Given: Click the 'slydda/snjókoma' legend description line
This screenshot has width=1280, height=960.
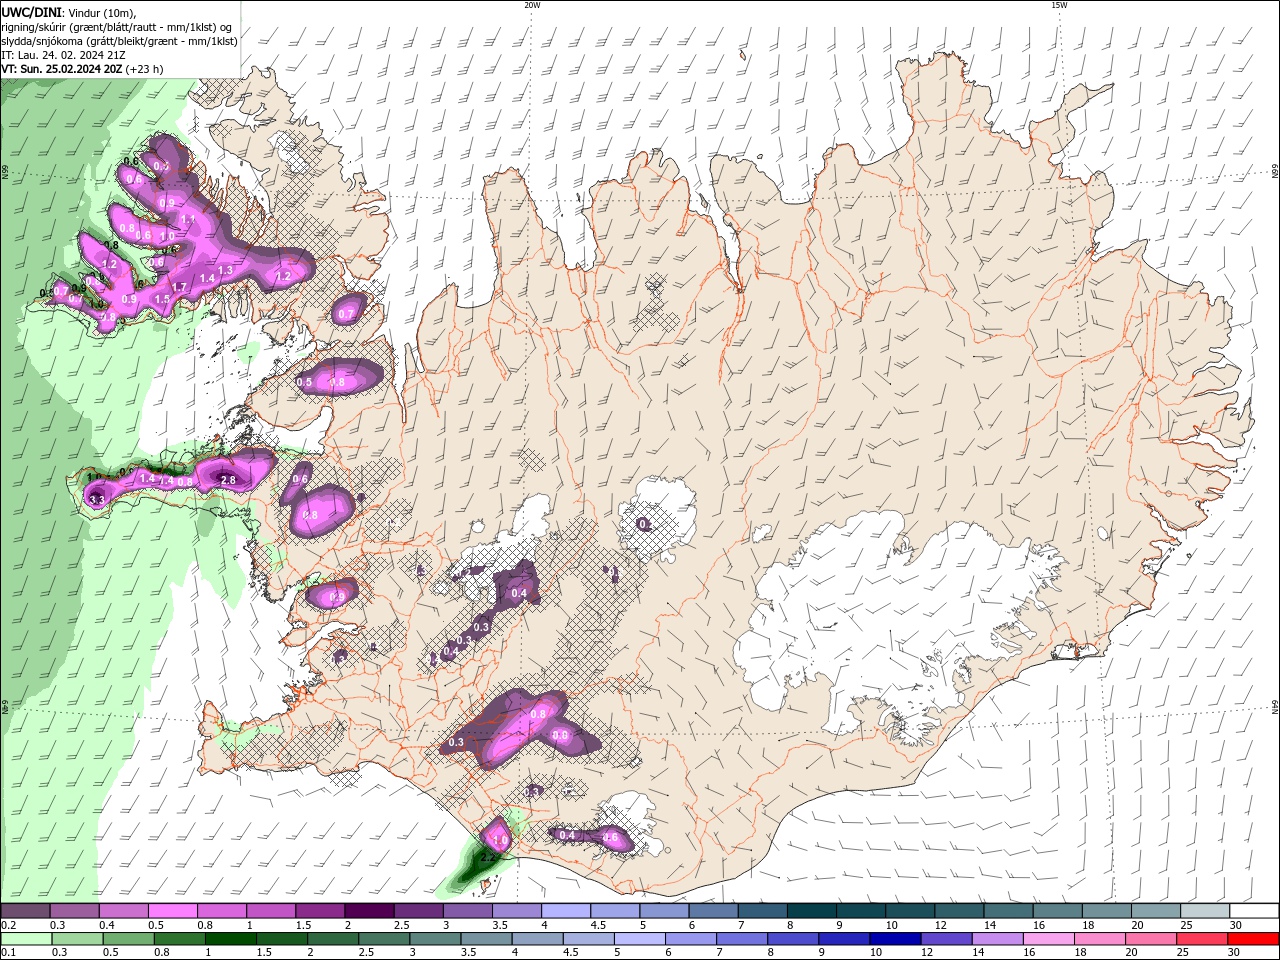Looking at the screenshot, I should pyautogui.click(x=119, y=41).
